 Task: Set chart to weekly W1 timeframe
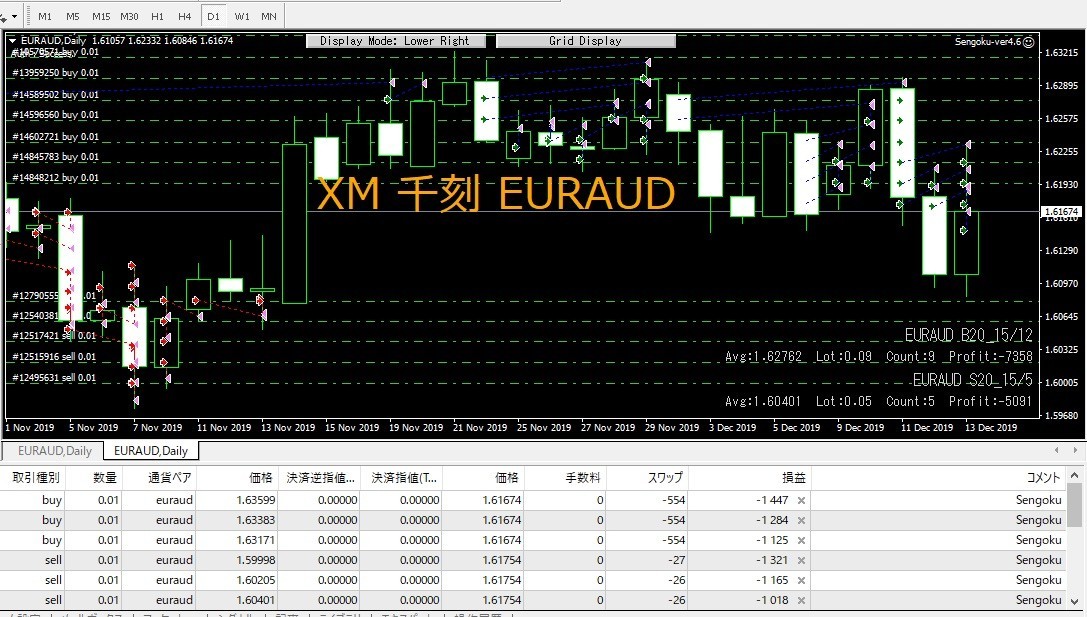(242, 16)
